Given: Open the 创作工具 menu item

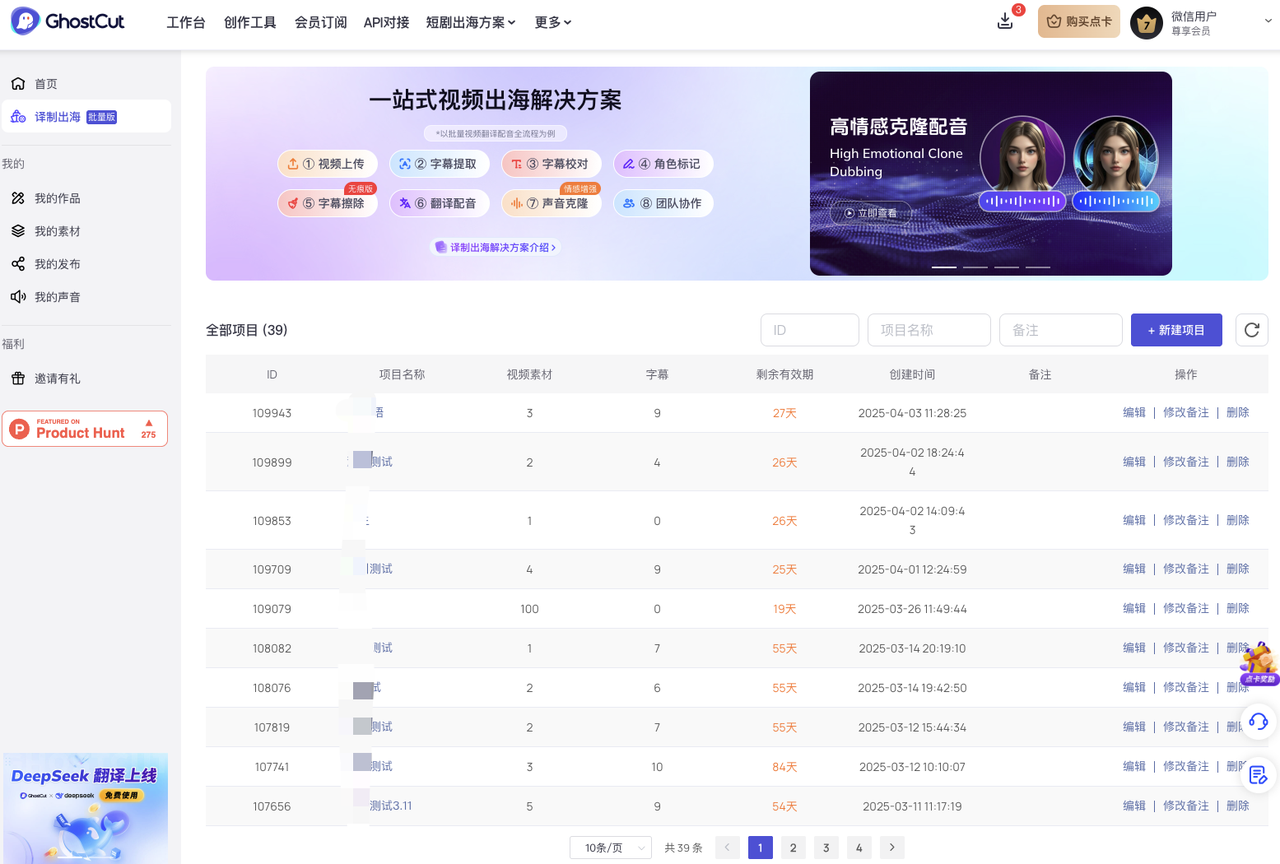Looking at the screenshot, I should coord(250,22).
